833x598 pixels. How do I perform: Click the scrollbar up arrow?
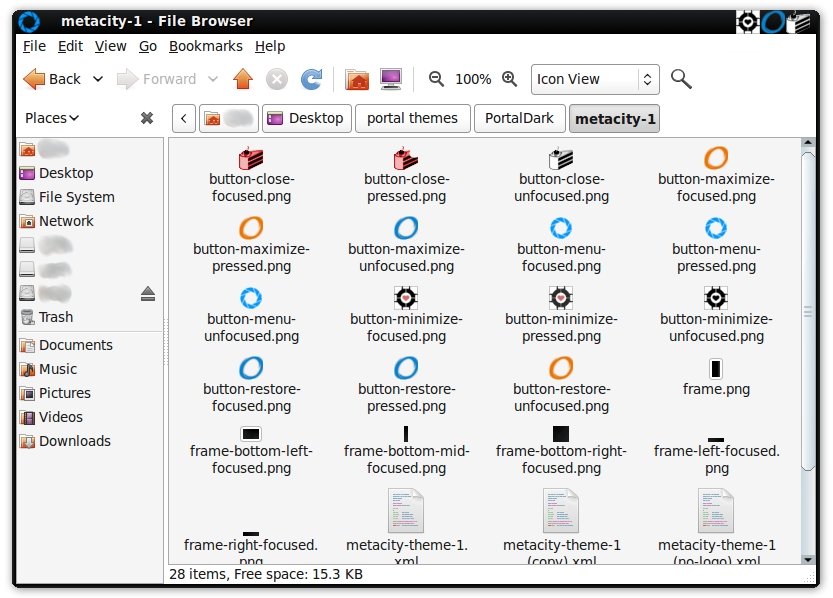coord(808,142)
